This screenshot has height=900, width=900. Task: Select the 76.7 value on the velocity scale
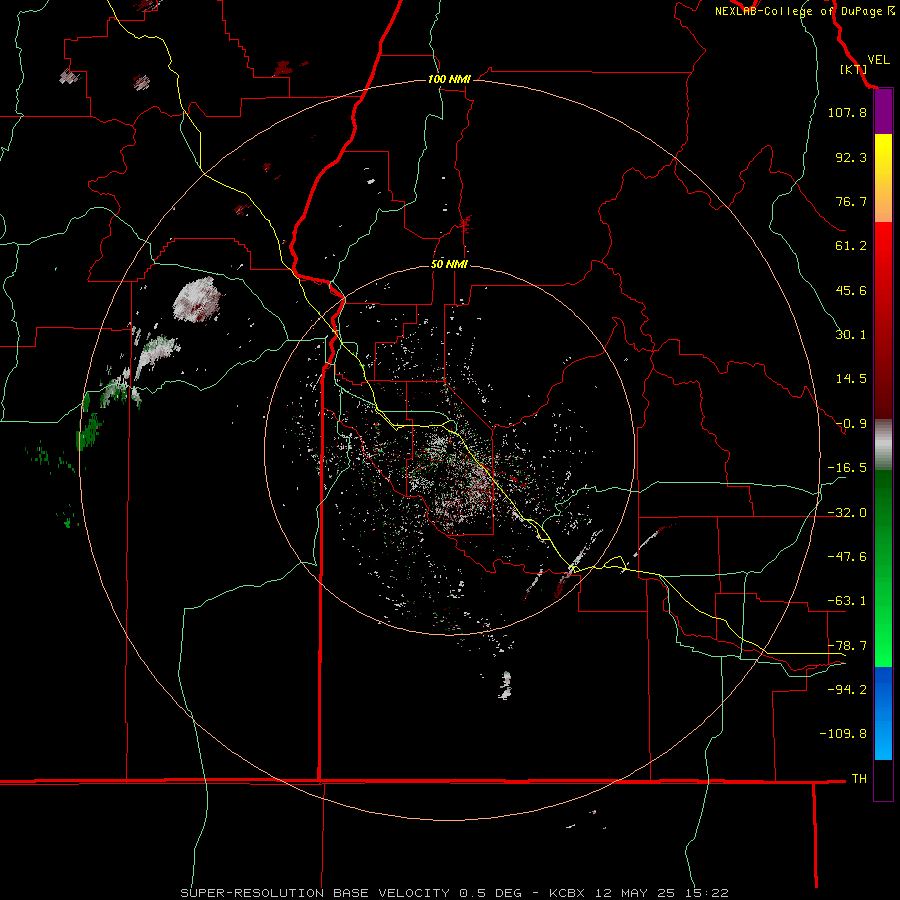click(x=851, y=201)
